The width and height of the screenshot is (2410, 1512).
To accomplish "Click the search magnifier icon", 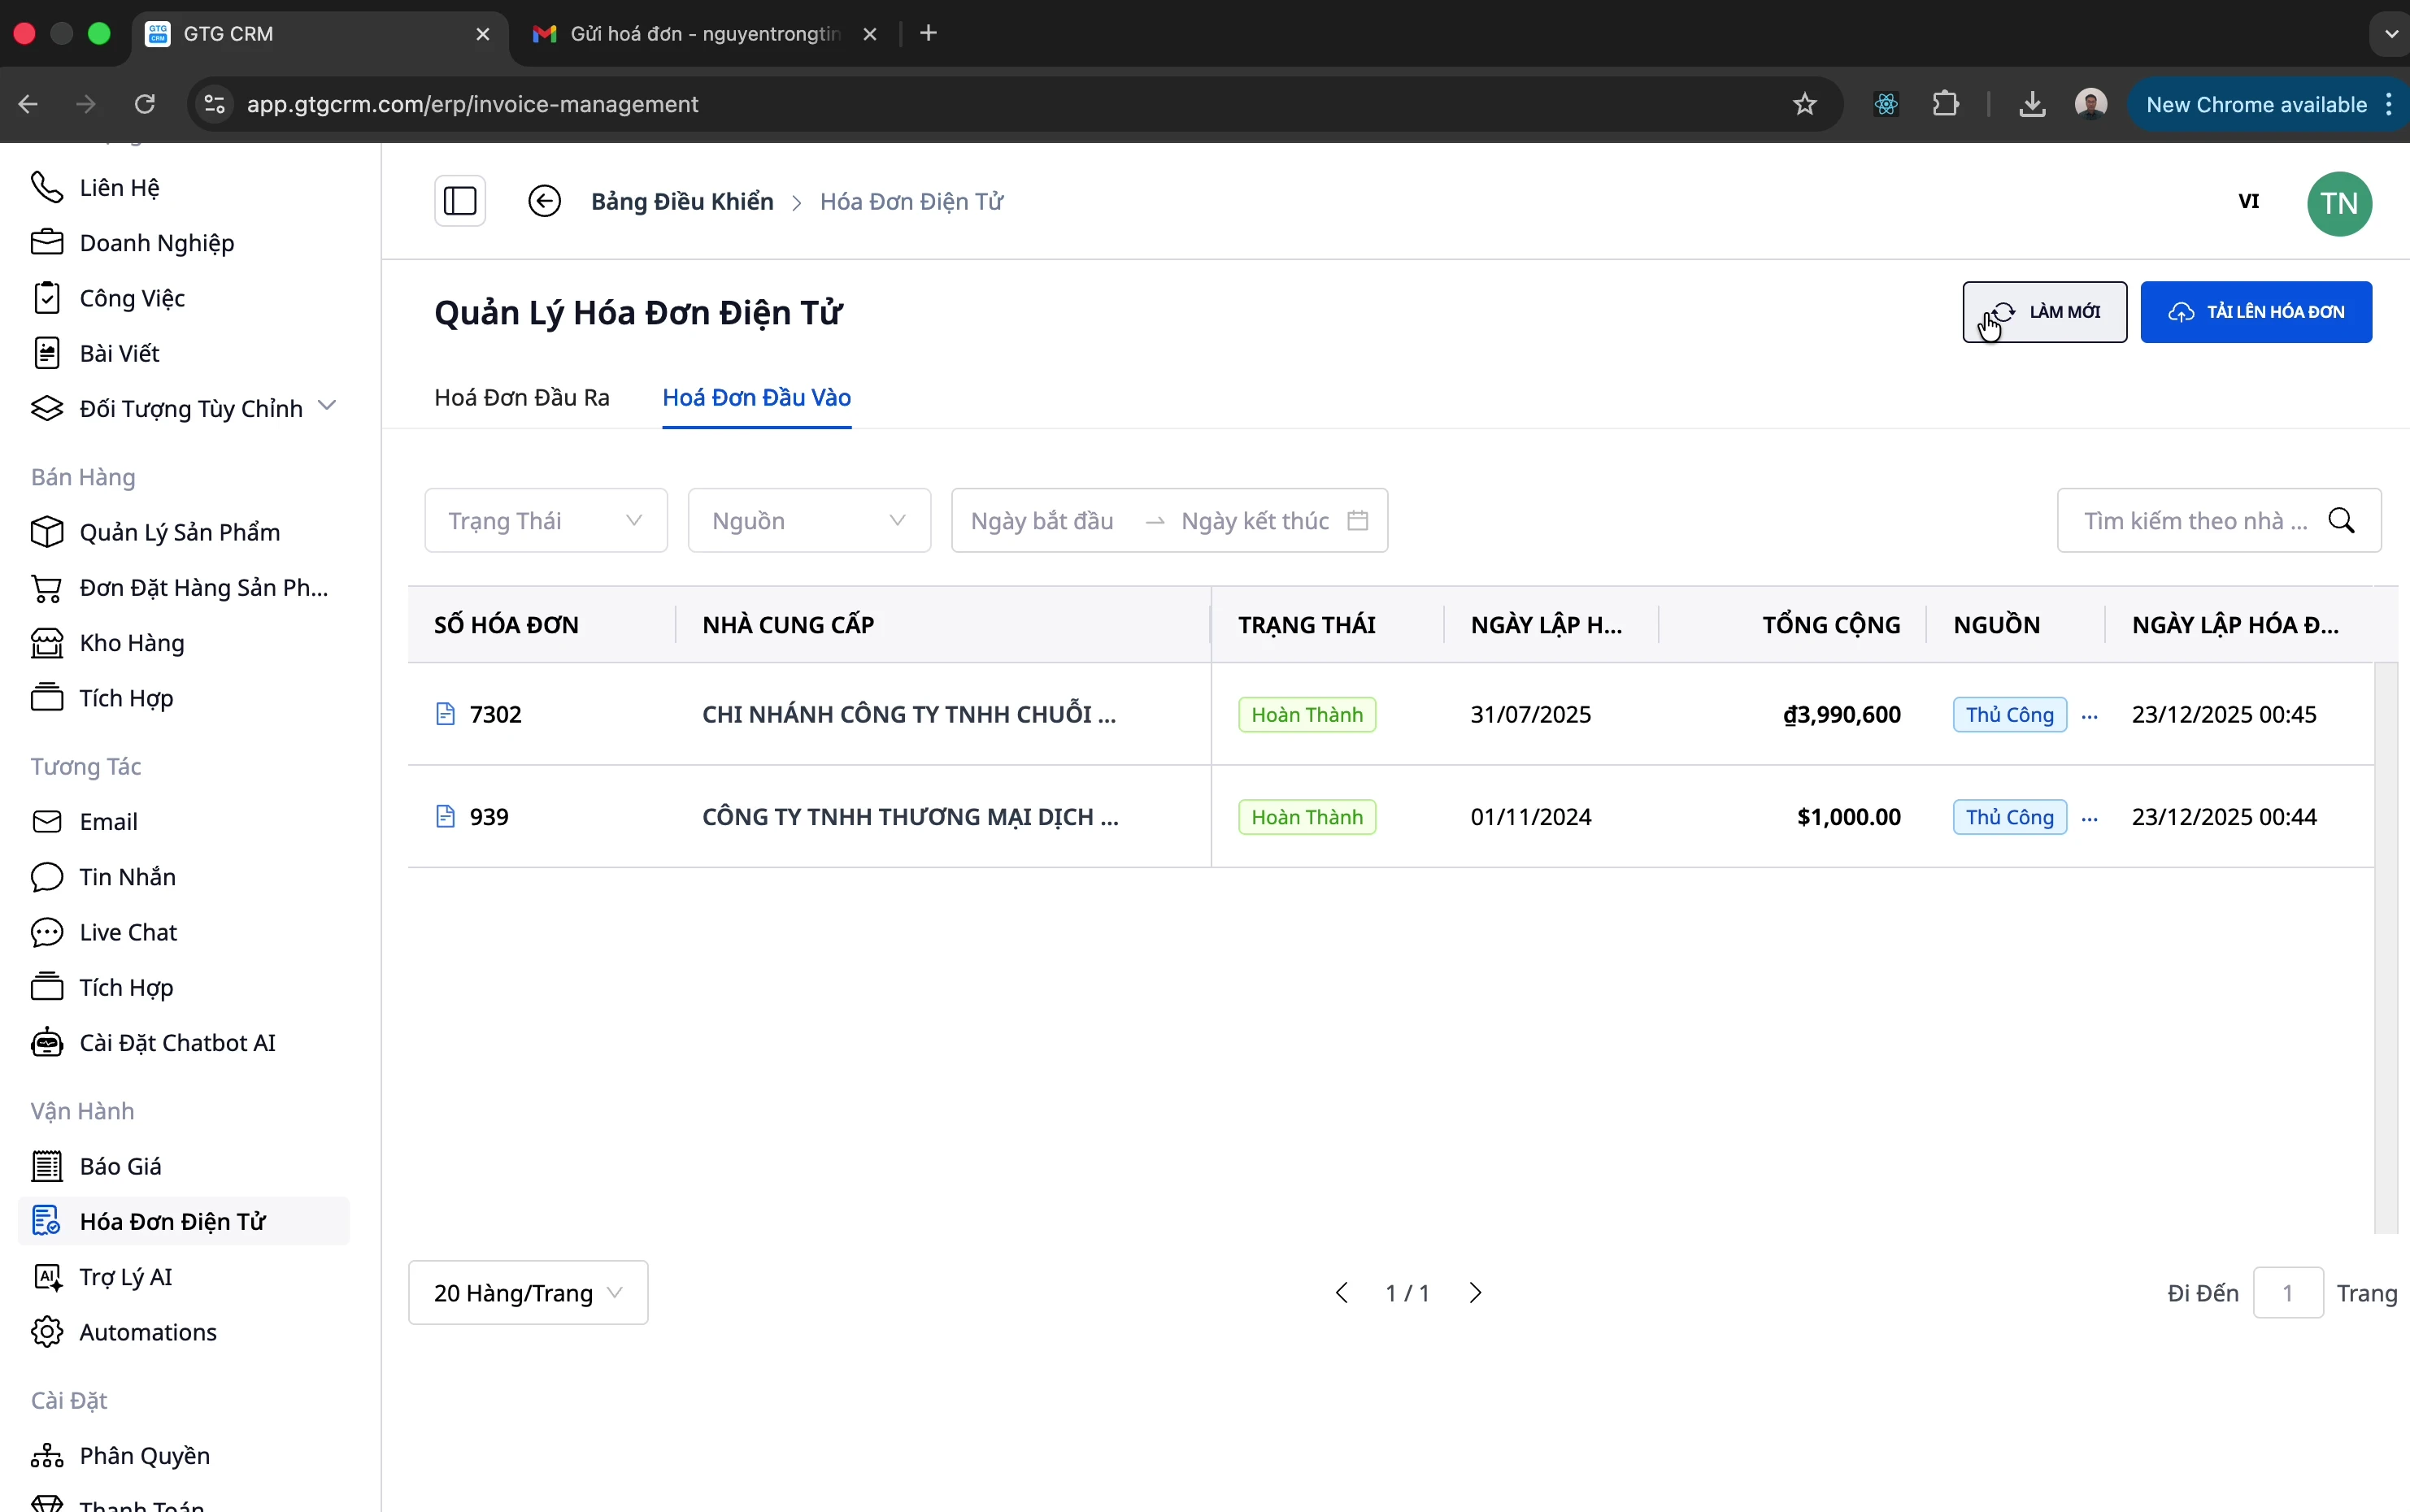I will click(x=2341, y=520).
